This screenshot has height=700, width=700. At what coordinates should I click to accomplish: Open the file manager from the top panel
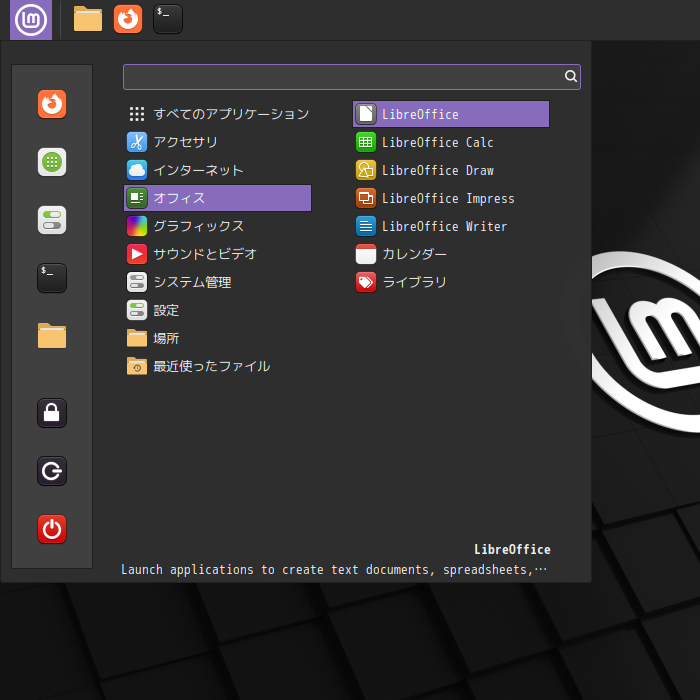88,19
